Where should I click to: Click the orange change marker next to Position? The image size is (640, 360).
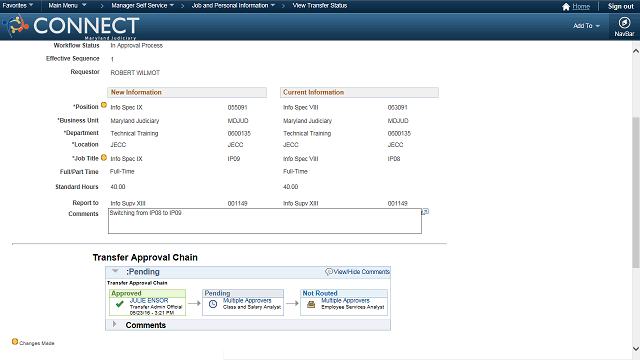(104, 105)
